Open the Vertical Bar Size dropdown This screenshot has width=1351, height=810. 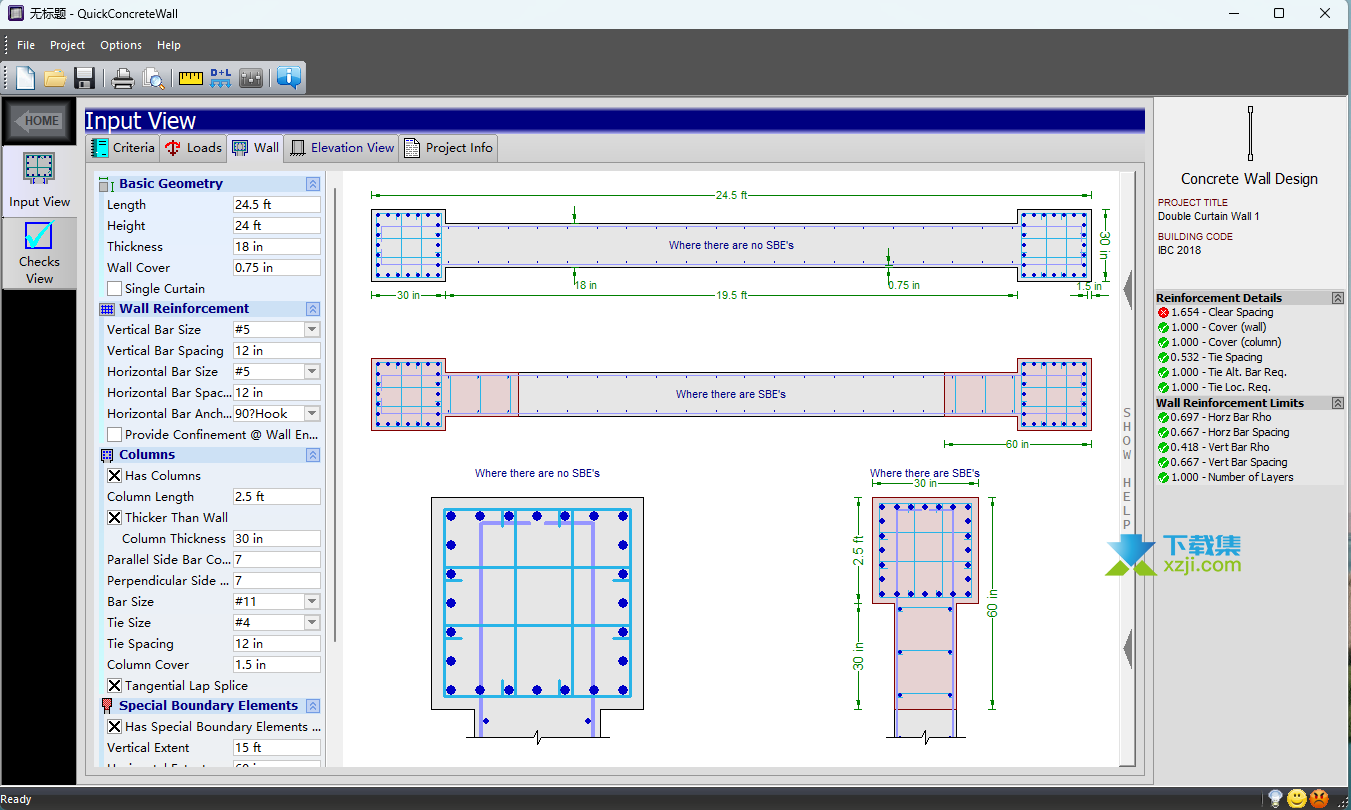[x=312, y=330]
